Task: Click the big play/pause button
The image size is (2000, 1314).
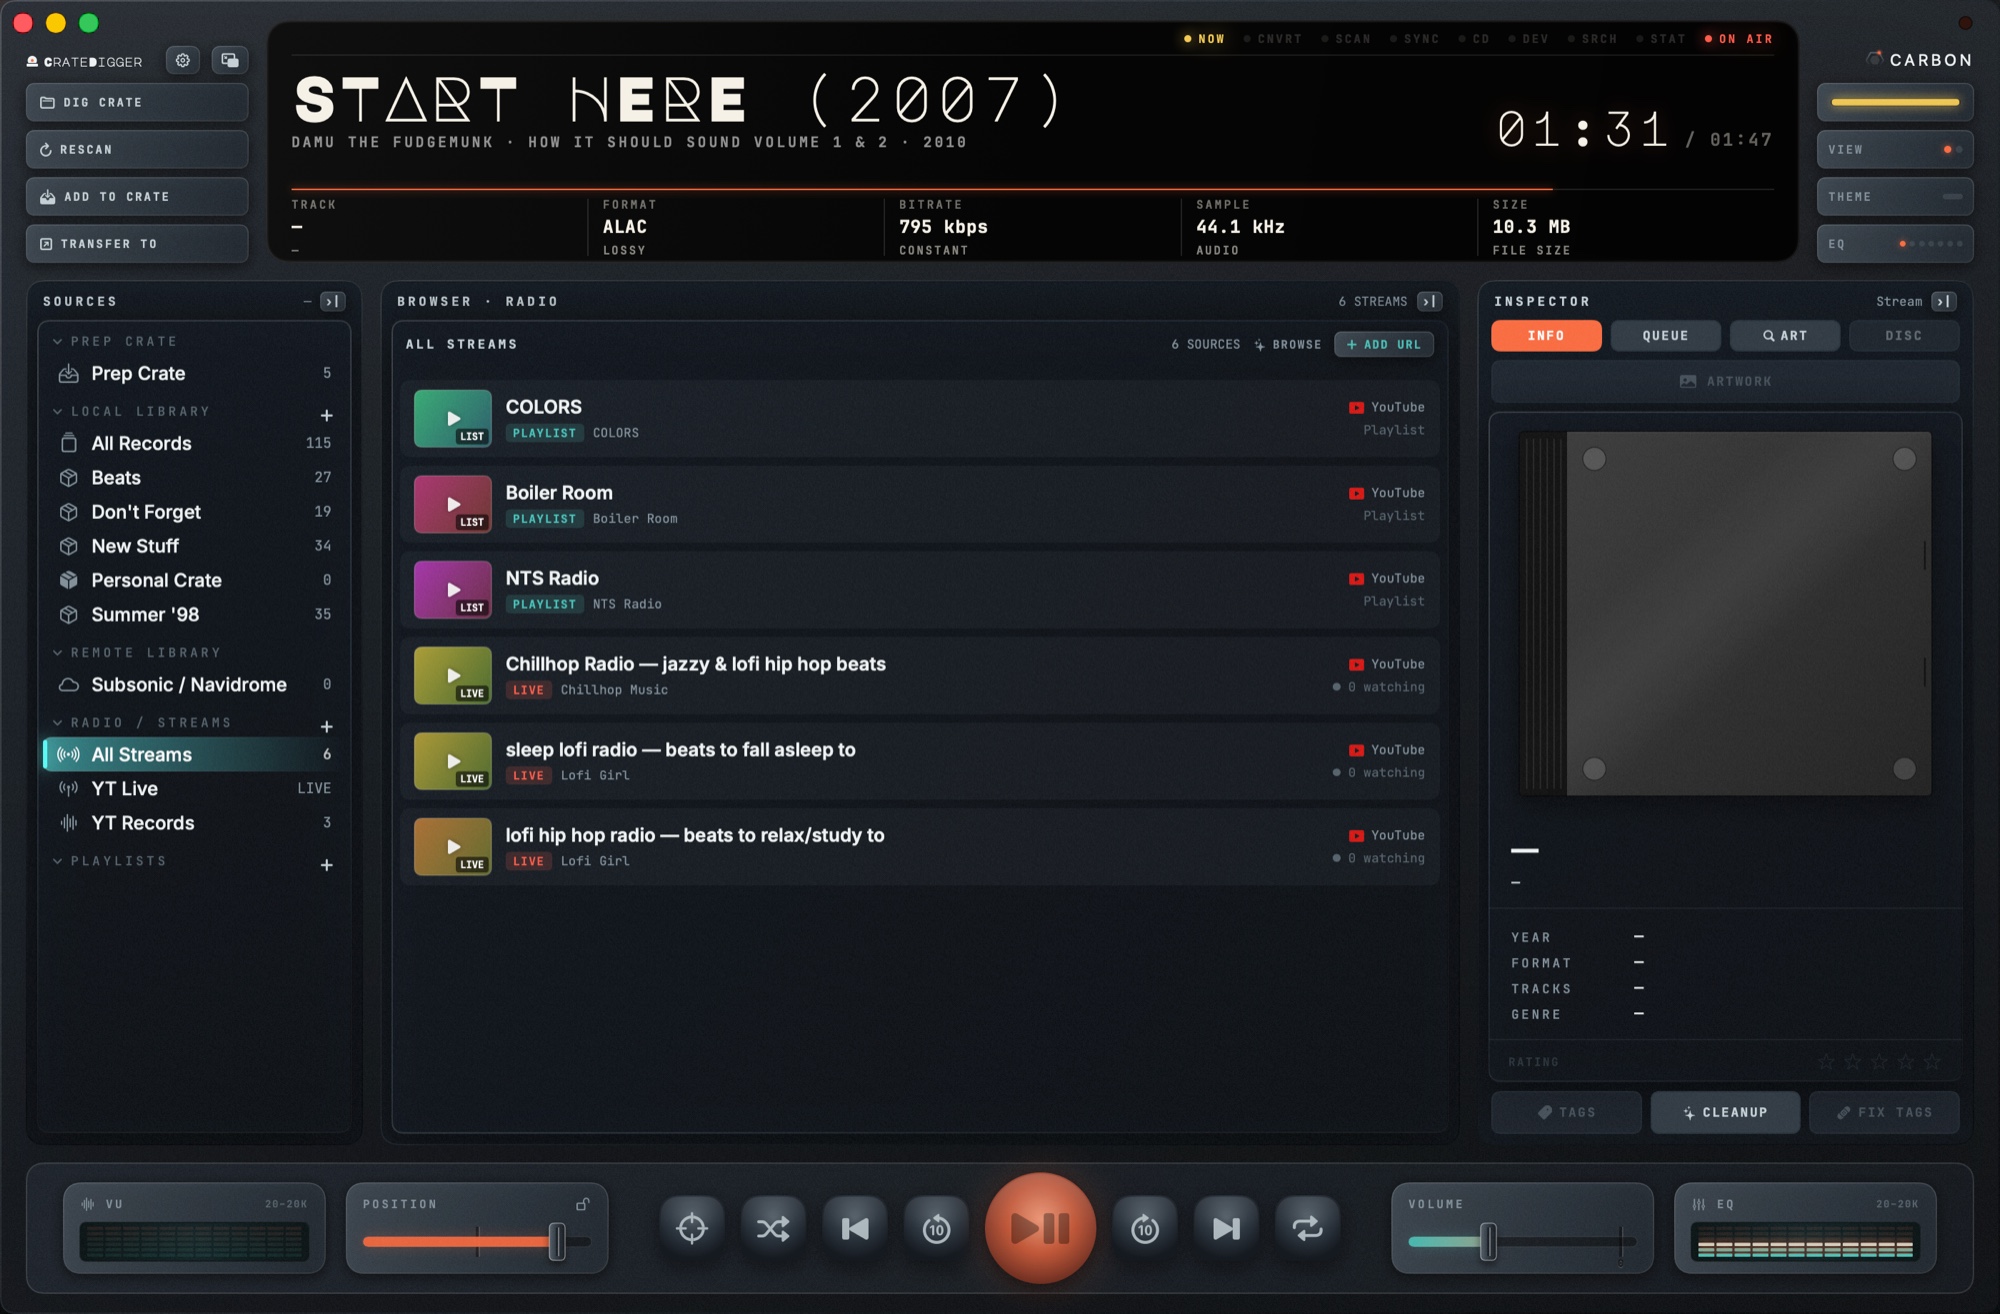Action: [x=1040, y=1228]
